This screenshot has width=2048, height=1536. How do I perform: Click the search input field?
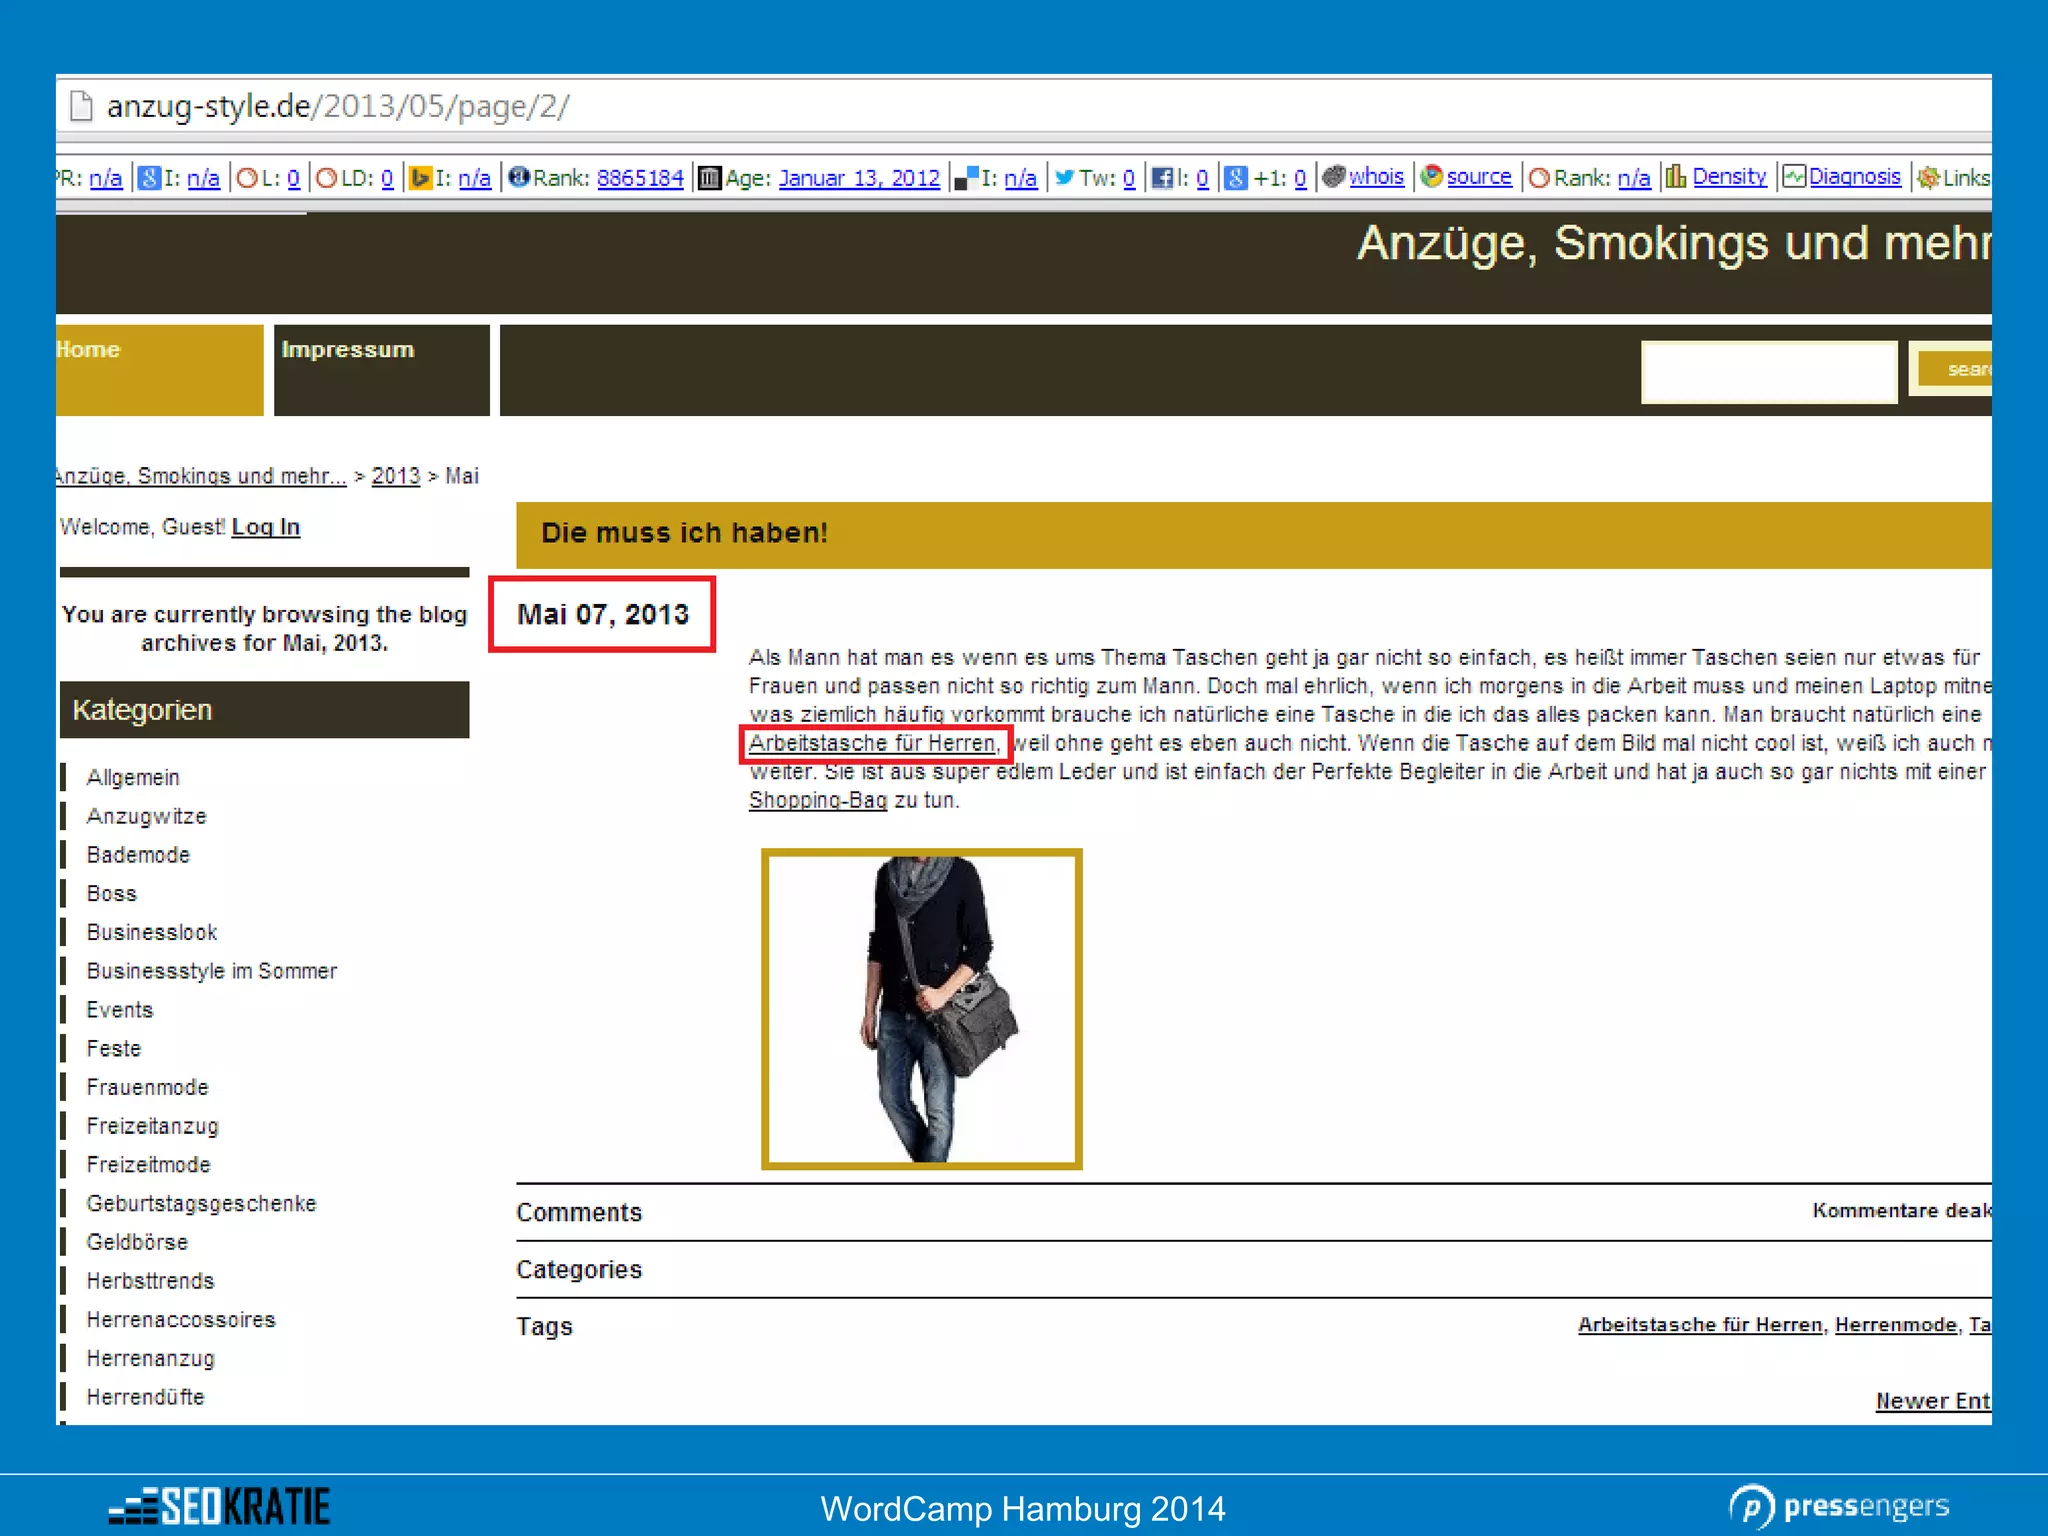1768,372
